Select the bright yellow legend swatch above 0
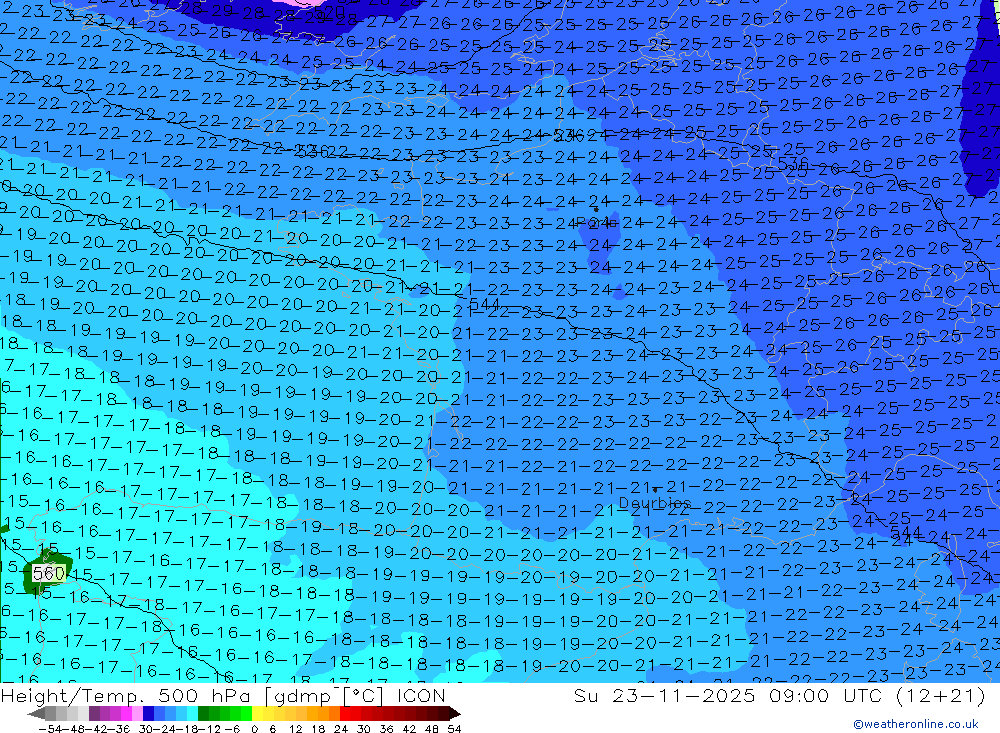The image size is (1000, 733). (258, 713)
